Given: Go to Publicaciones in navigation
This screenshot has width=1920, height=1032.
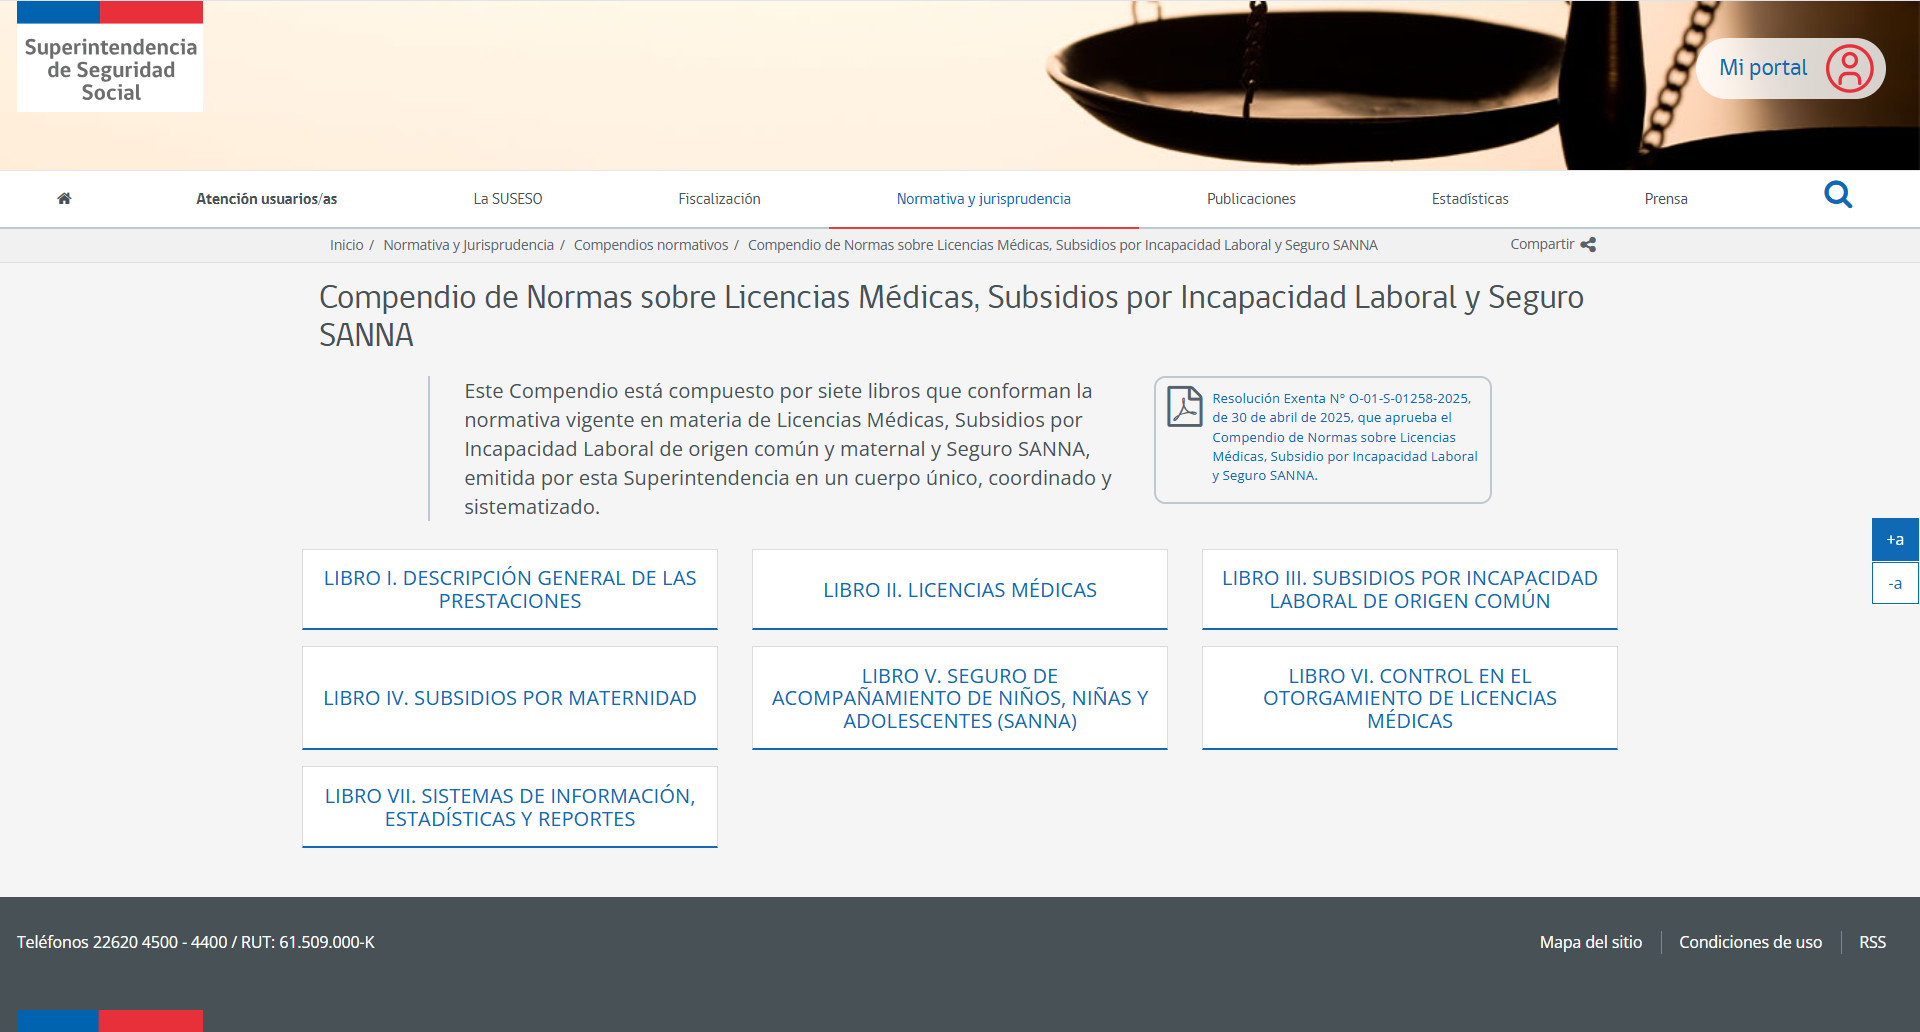Looking at the screenshot, I should (1250, 199).
